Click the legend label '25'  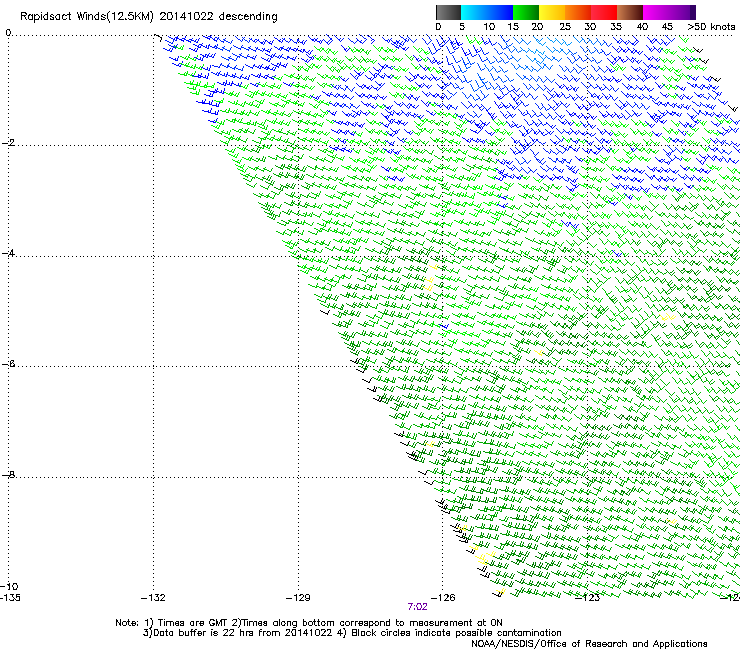[x=565, y=27]
